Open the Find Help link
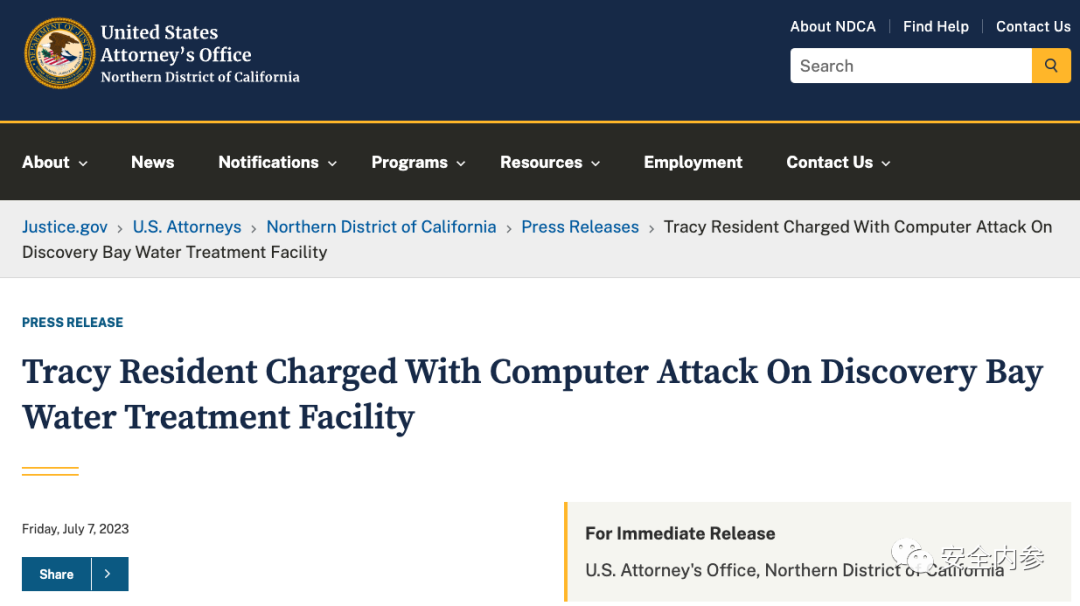The image size is (1080, 606). coord(935,27)
